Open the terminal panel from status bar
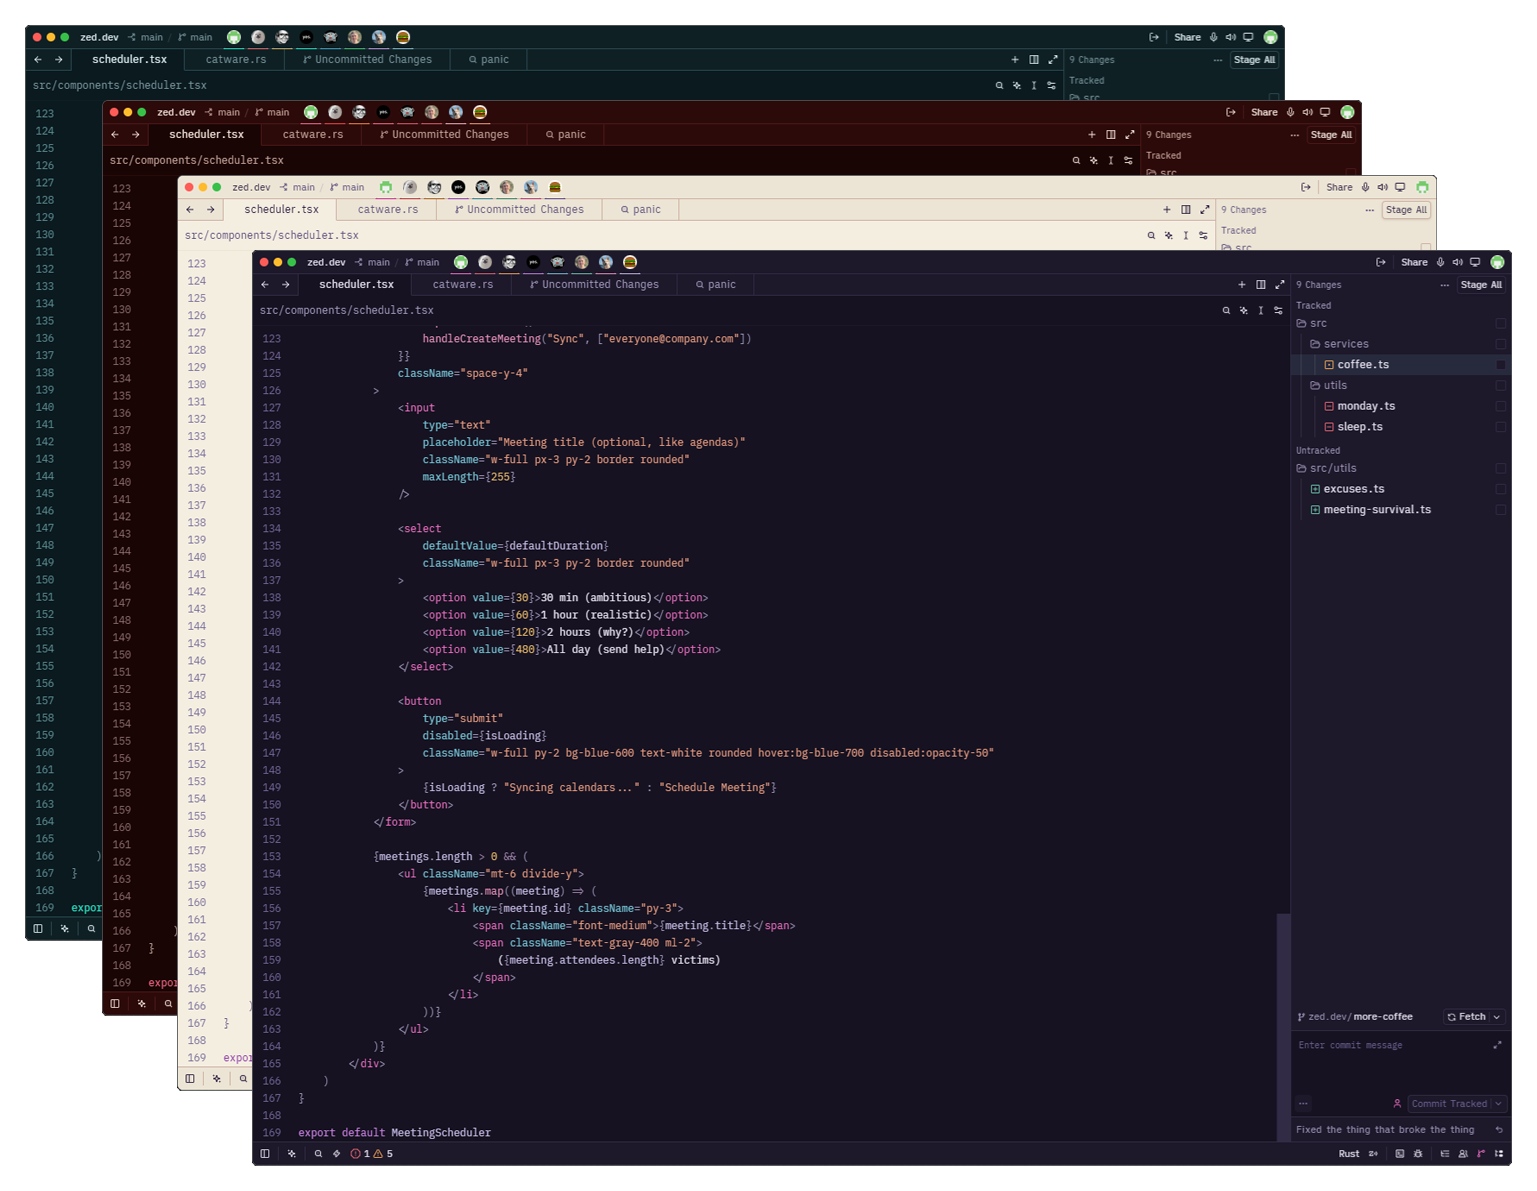 tap(1400, 1154)
